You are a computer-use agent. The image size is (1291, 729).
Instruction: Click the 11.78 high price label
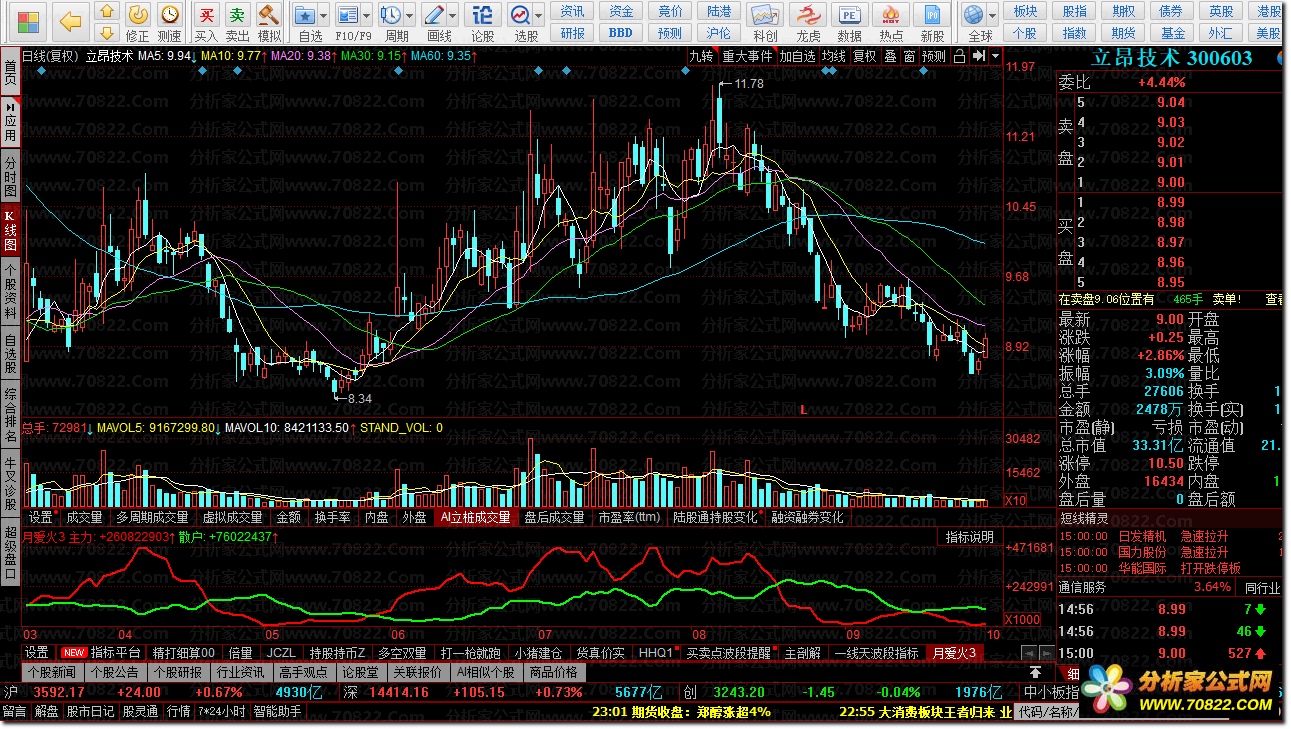pos(748,84)
